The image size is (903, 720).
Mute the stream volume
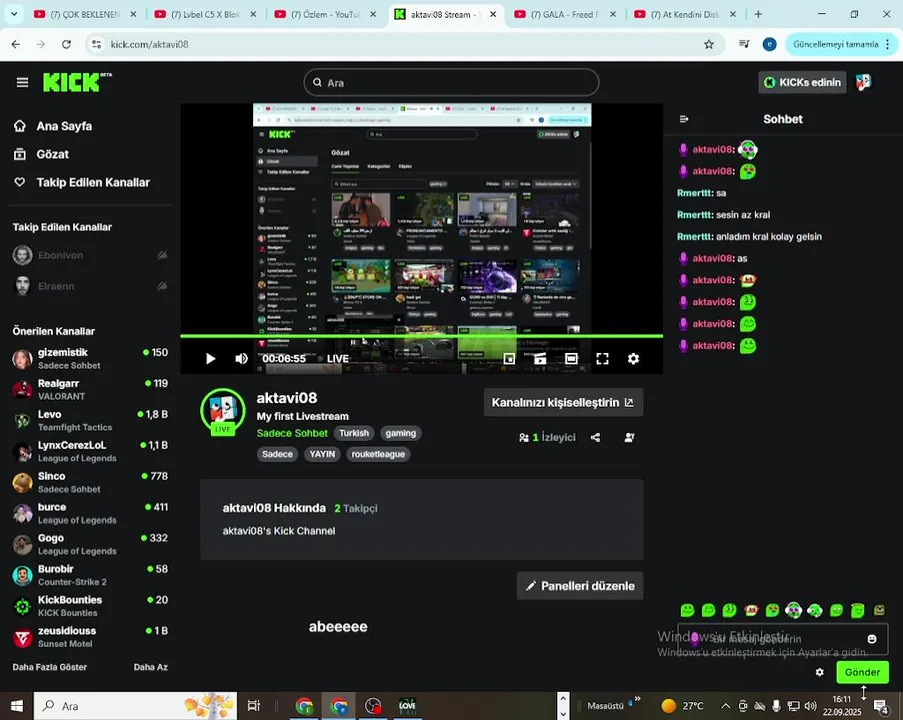(x=241, y=359)
